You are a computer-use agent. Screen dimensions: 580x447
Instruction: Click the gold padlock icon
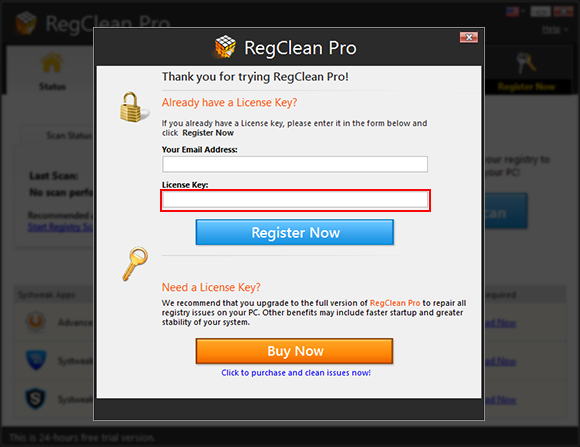(x=134, y=108)
